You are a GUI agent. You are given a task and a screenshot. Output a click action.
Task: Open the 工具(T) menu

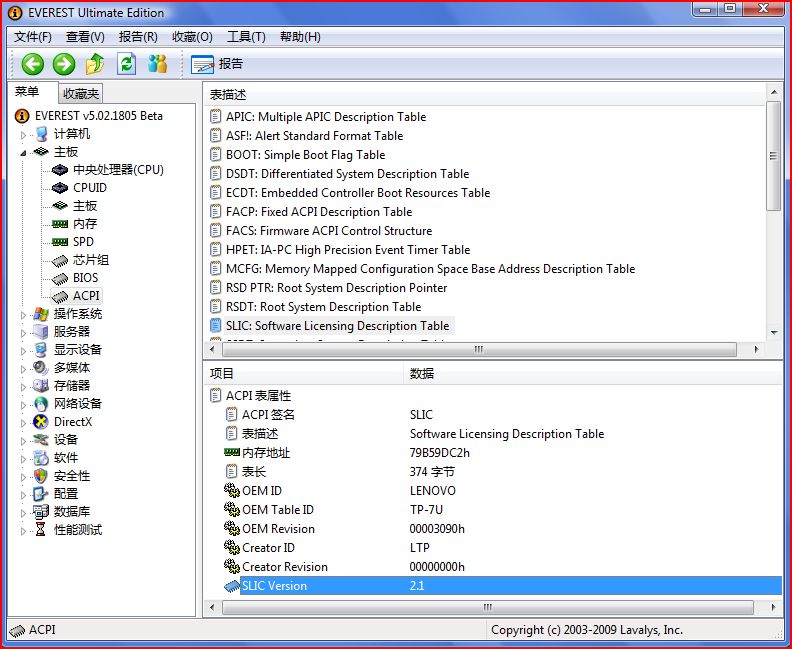point(246,37)
